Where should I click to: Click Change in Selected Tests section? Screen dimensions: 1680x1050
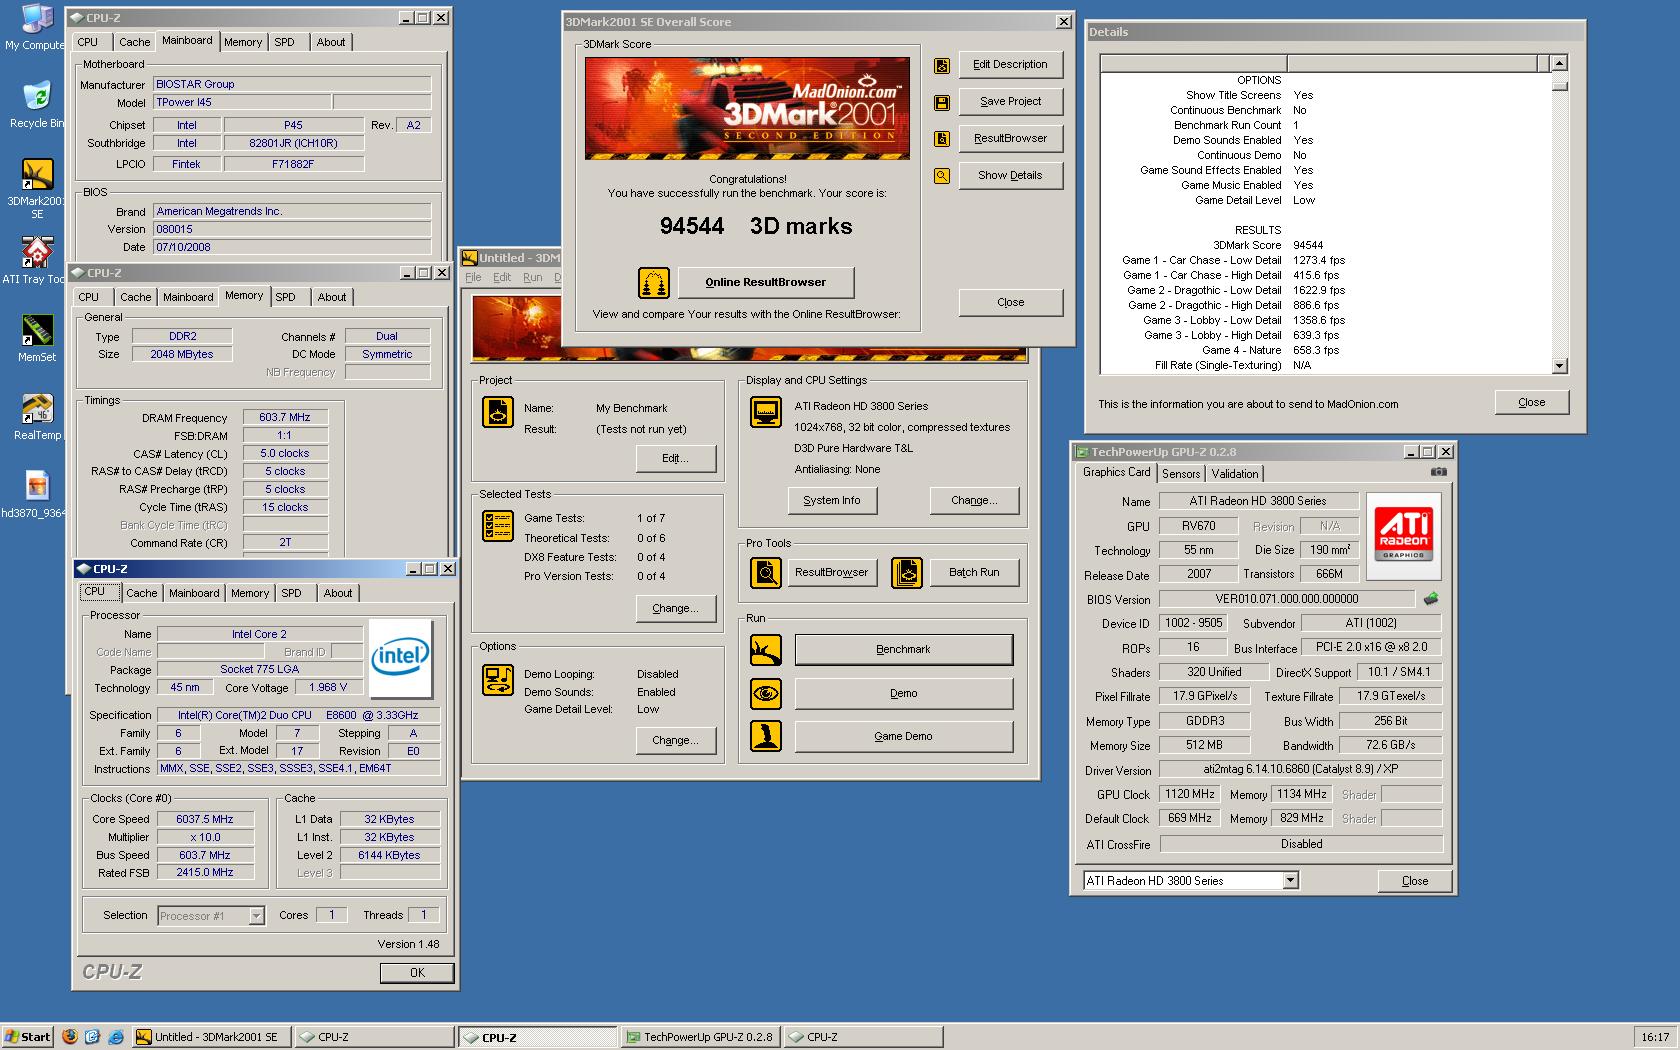click(675, 609)
